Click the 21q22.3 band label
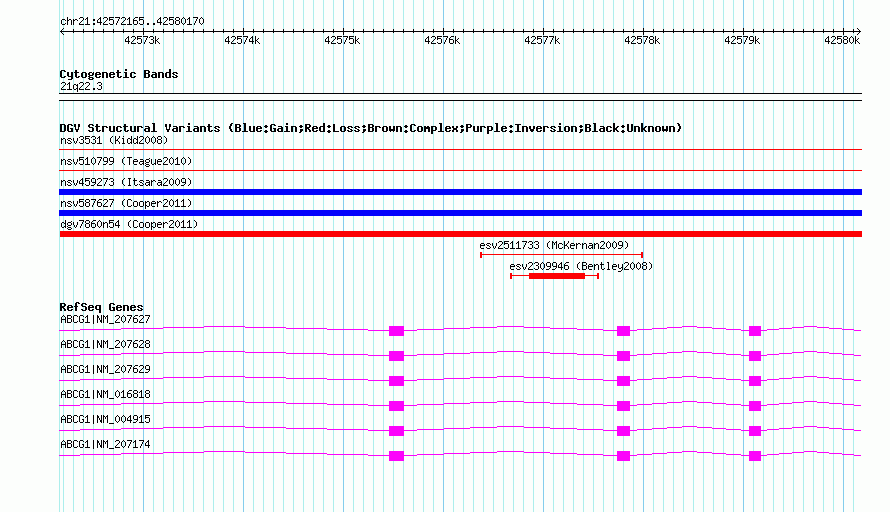 tap(81, 86)
